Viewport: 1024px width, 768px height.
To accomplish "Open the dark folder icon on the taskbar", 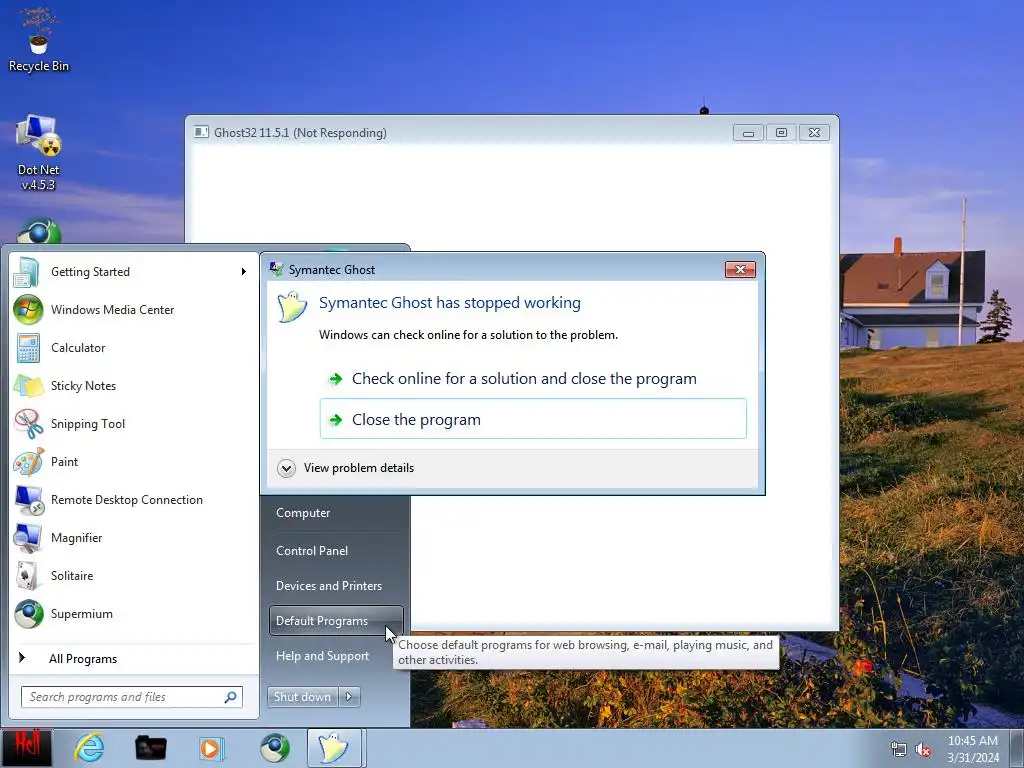I will coord(150,748).
